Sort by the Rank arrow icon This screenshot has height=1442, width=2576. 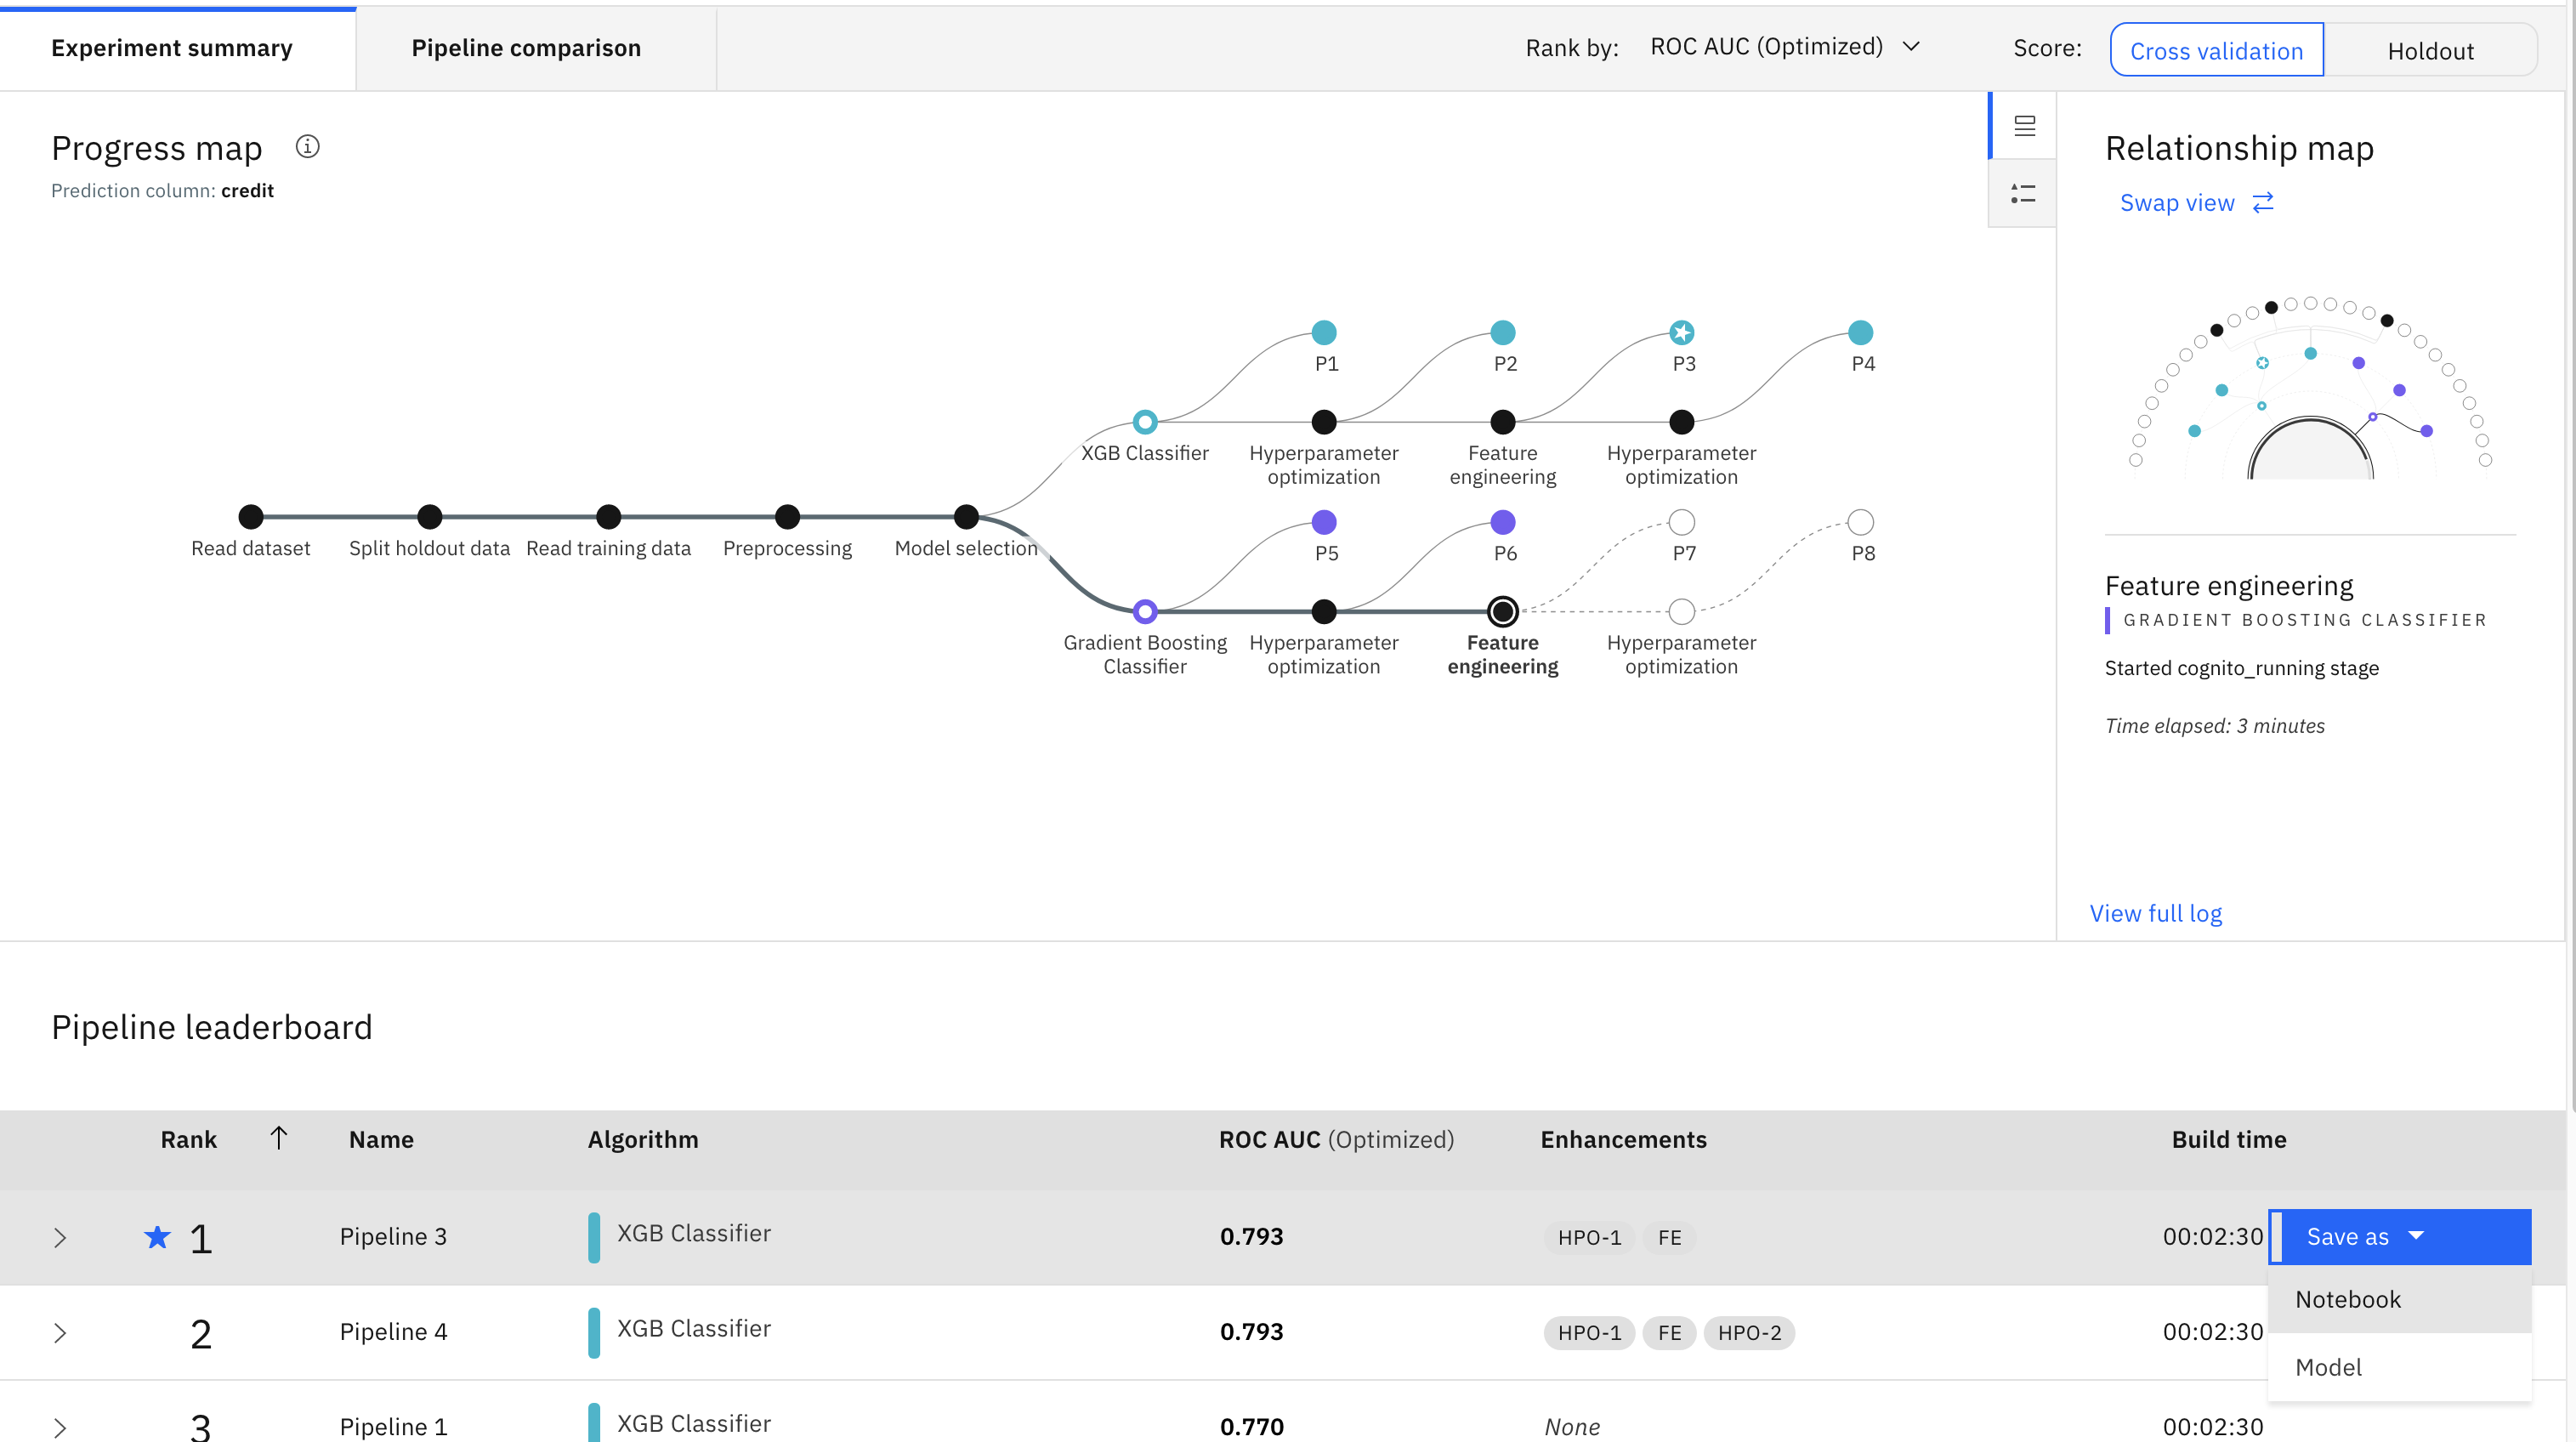click(279, 1138)
